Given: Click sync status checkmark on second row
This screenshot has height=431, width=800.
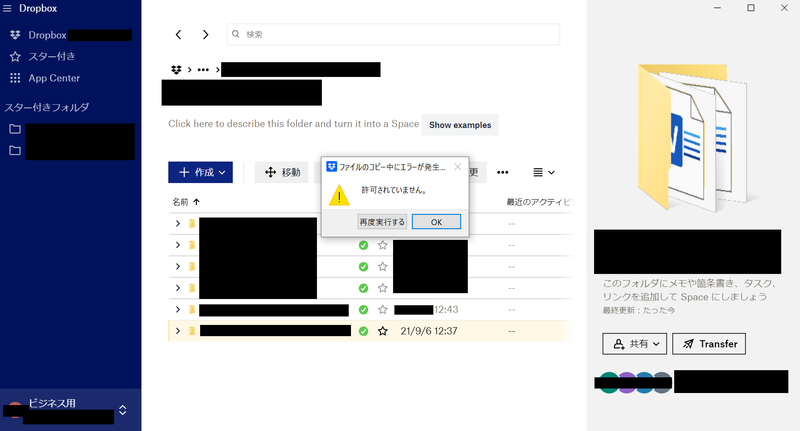Looking at the screenshot, I should pos(363,245).
